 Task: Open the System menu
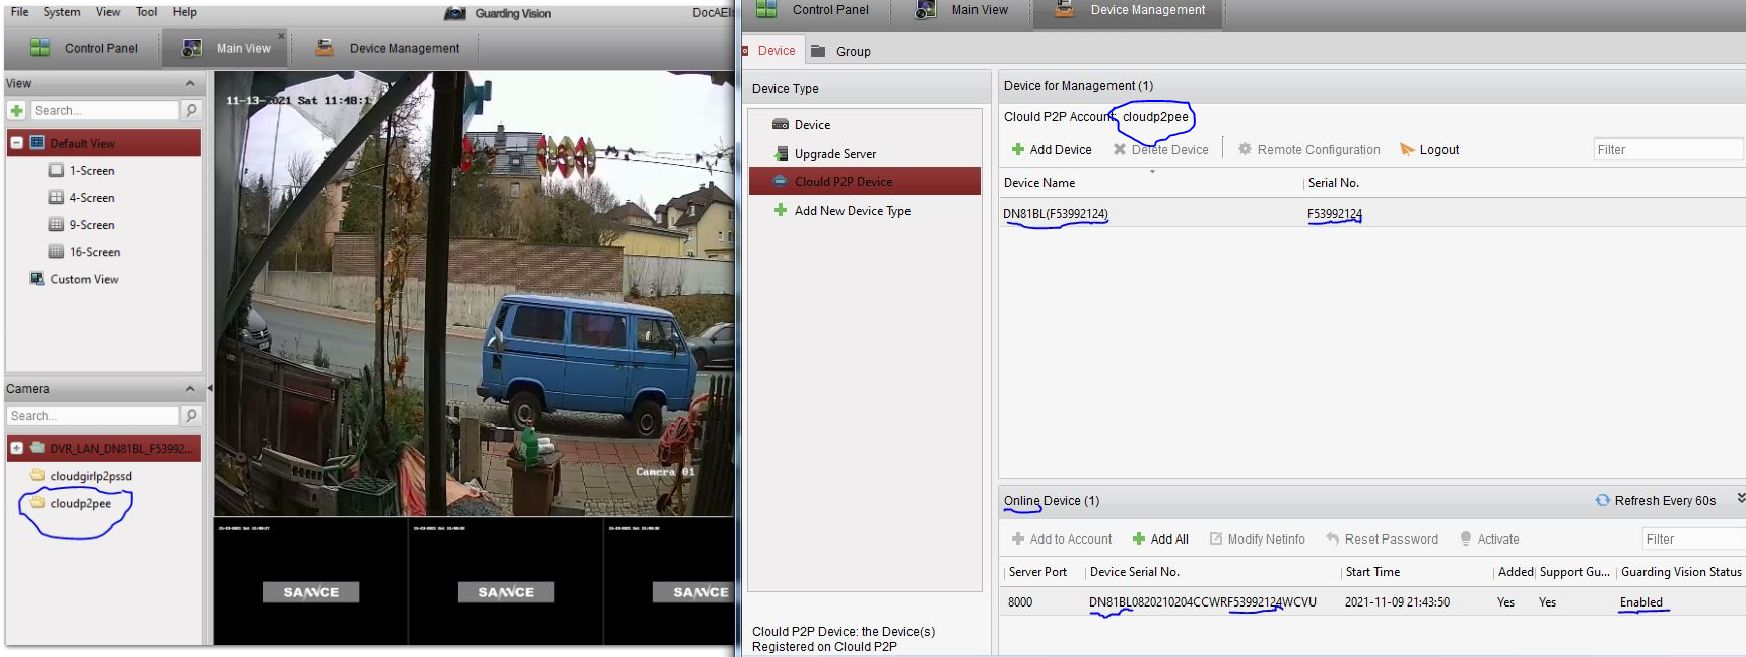62,12
